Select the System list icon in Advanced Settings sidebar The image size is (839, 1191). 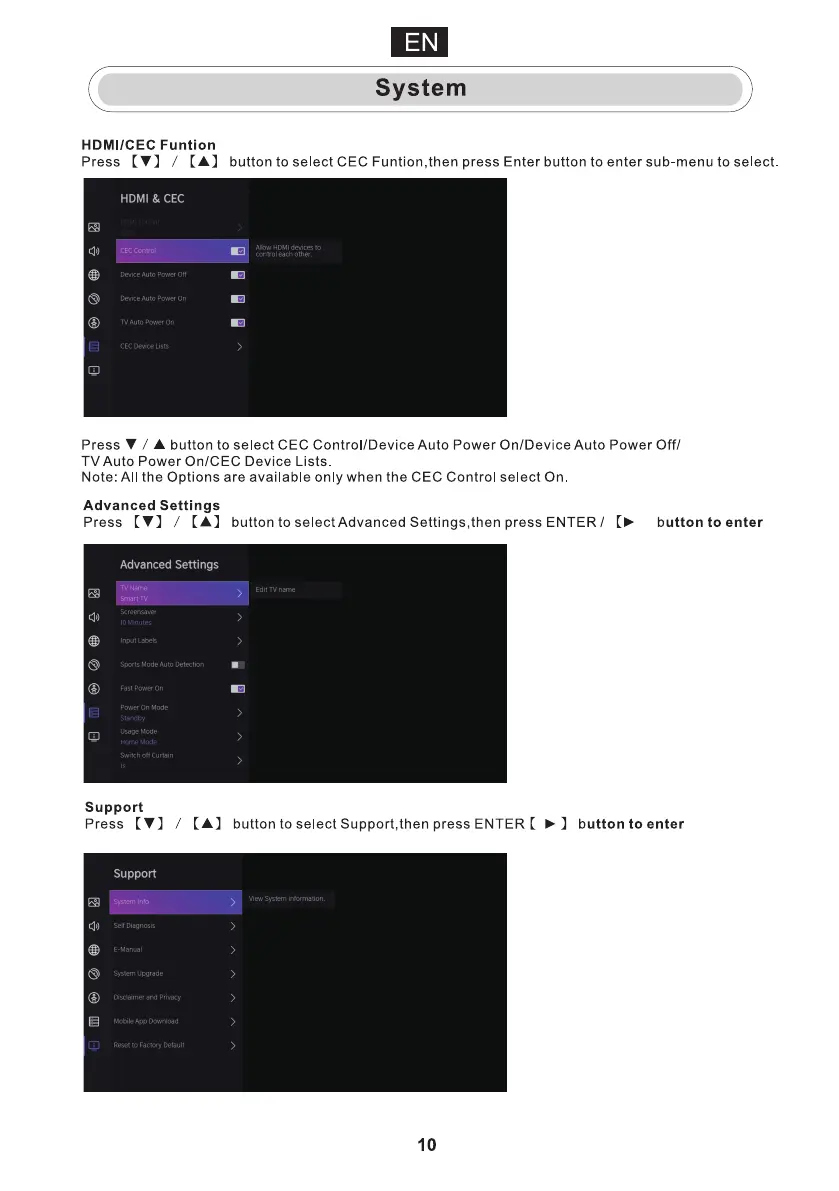point(94,713)
